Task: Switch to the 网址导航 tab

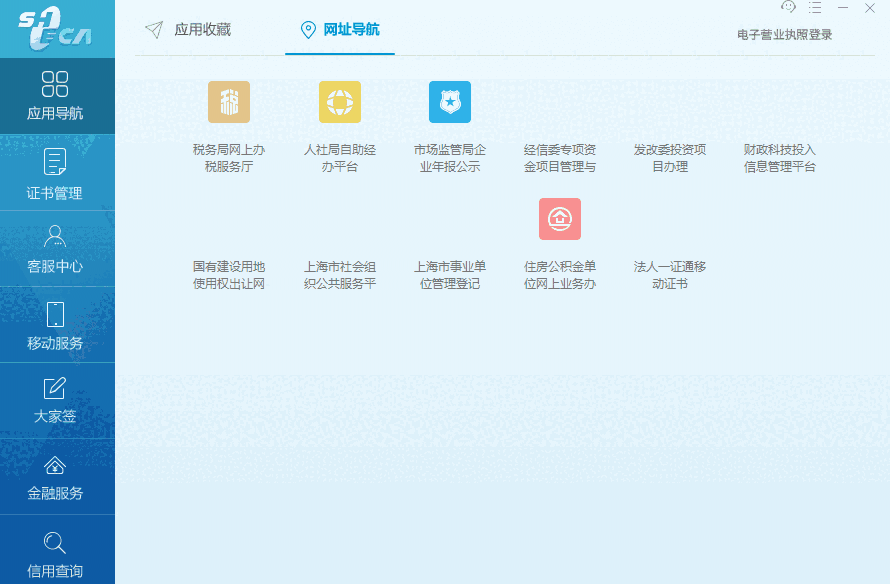Action: click(x=340, y=30)
